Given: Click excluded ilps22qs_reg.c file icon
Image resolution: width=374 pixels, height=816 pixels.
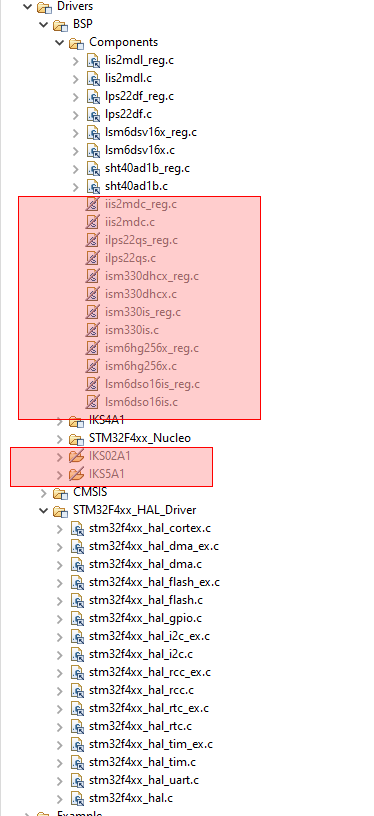Looking at the screenshot, I should [x=92, y=240].
